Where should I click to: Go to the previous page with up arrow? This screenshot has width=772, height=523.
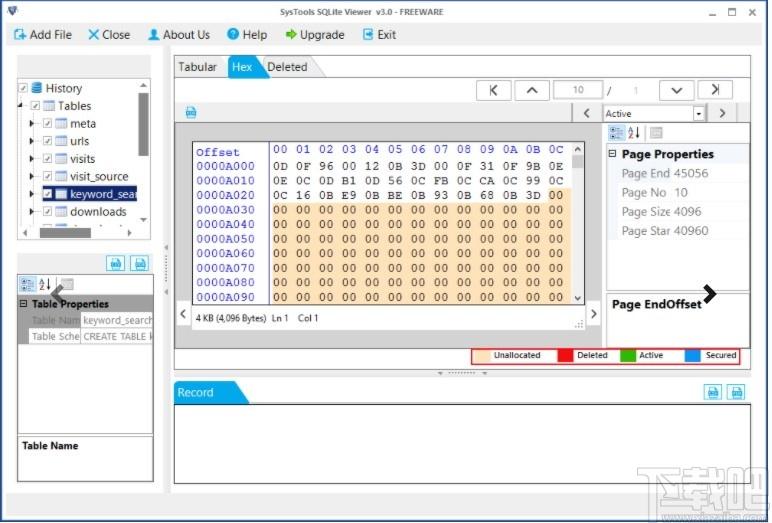(x=531, y=90)
